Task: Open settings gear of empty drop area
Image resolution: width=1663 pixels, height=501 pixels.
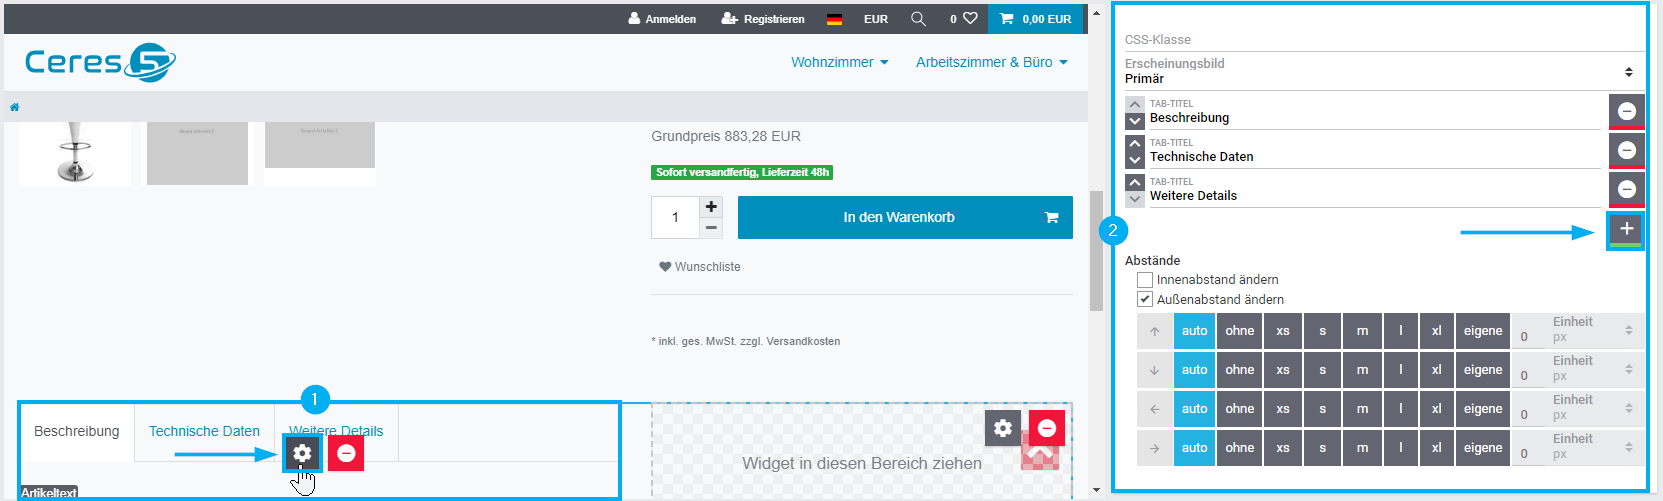Action: (1003, 428)
